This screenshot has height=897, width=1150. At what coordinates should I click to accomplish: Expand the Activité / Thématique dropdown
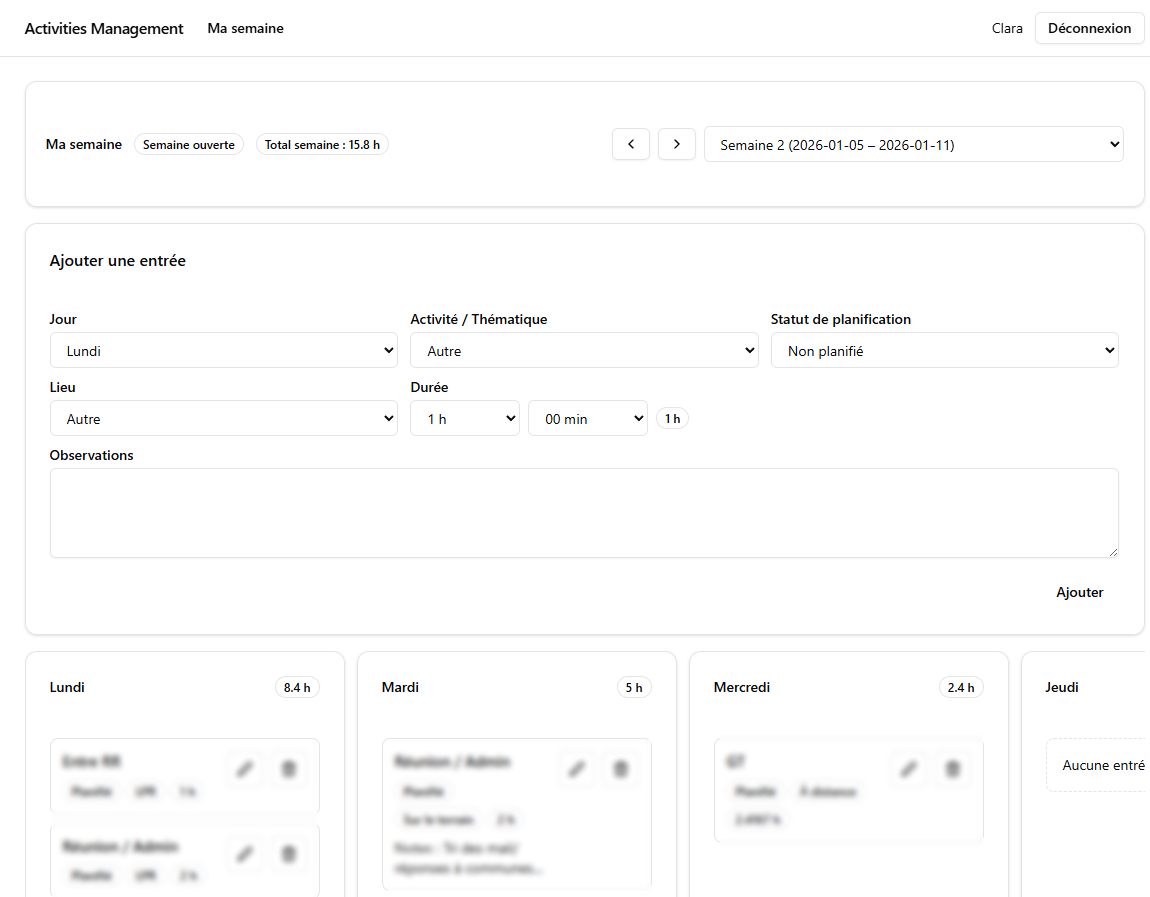point(584,351)
